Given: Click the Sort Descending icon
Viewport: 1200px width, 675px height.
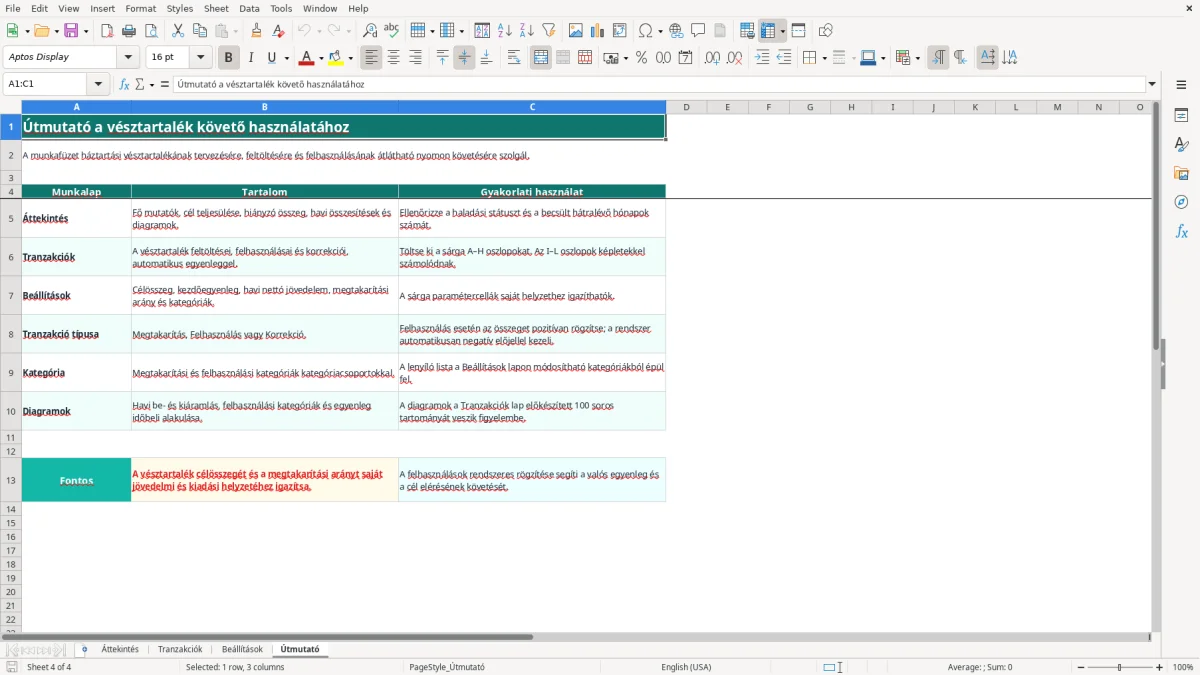Looking at the screenshot, I should pos(526,31).
